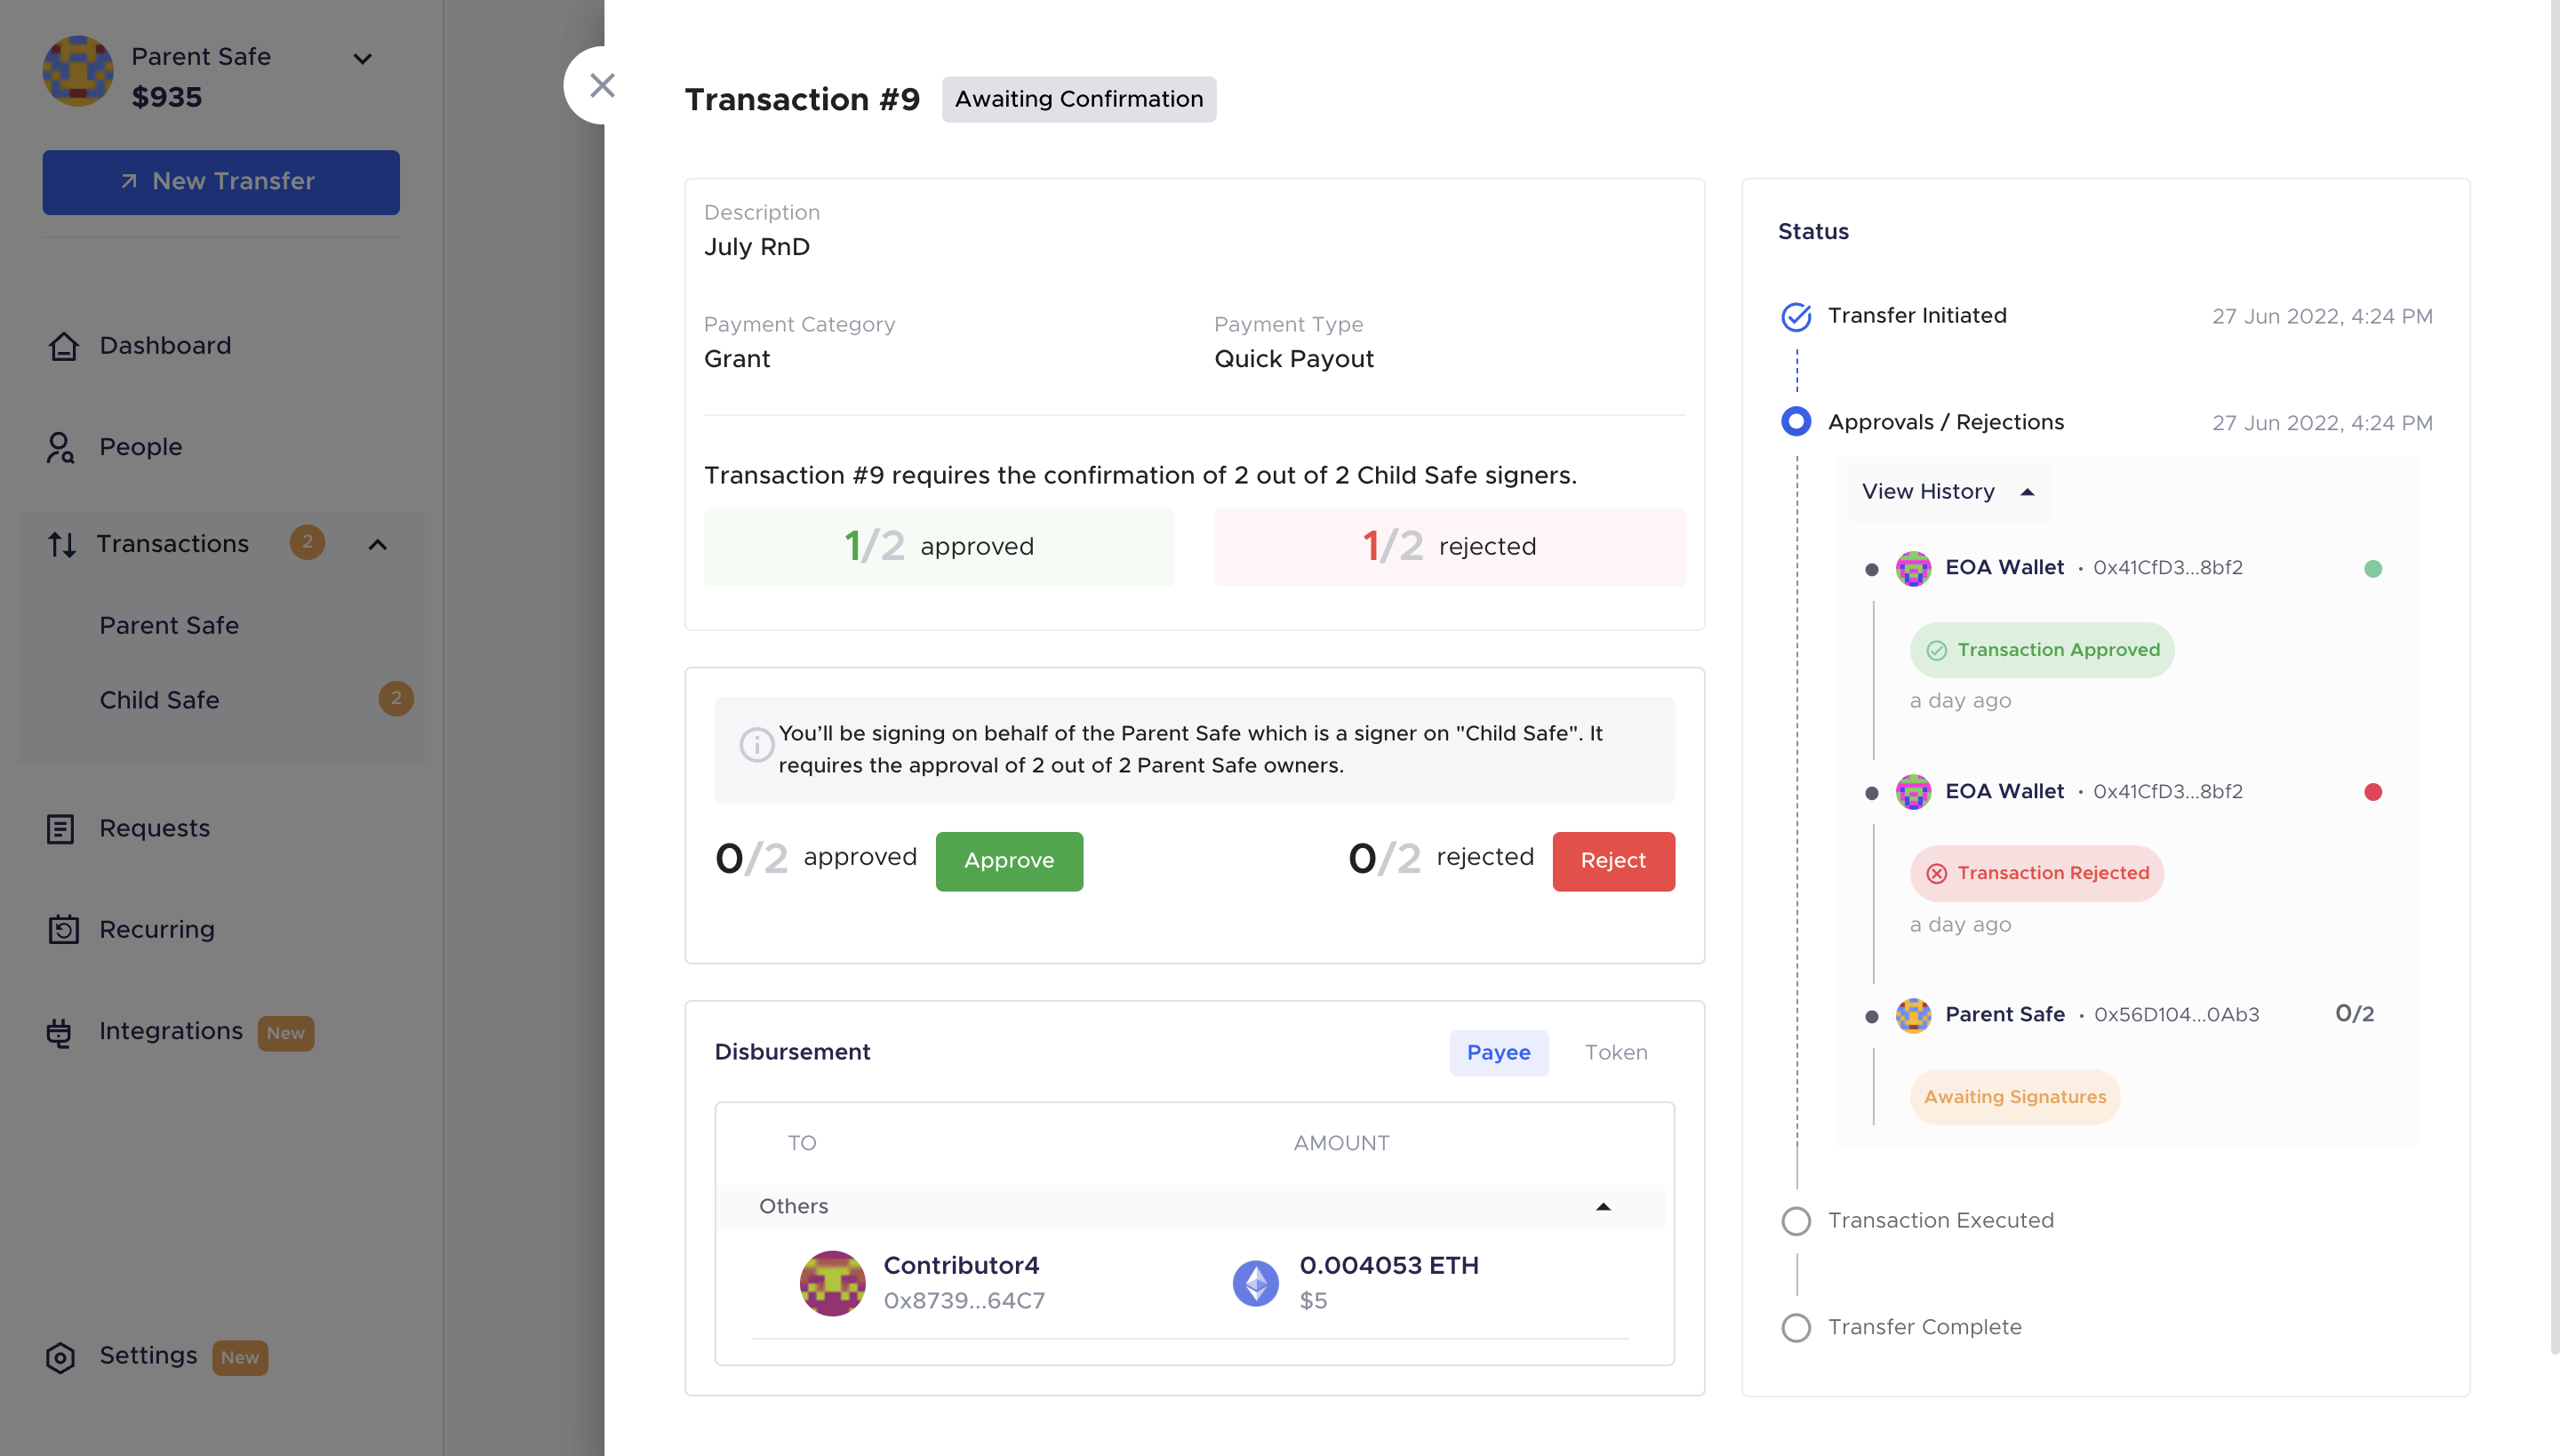Click the New badge beside Settings
The width and height of the screenshot is (2560, 1456).
(240, 1358)
